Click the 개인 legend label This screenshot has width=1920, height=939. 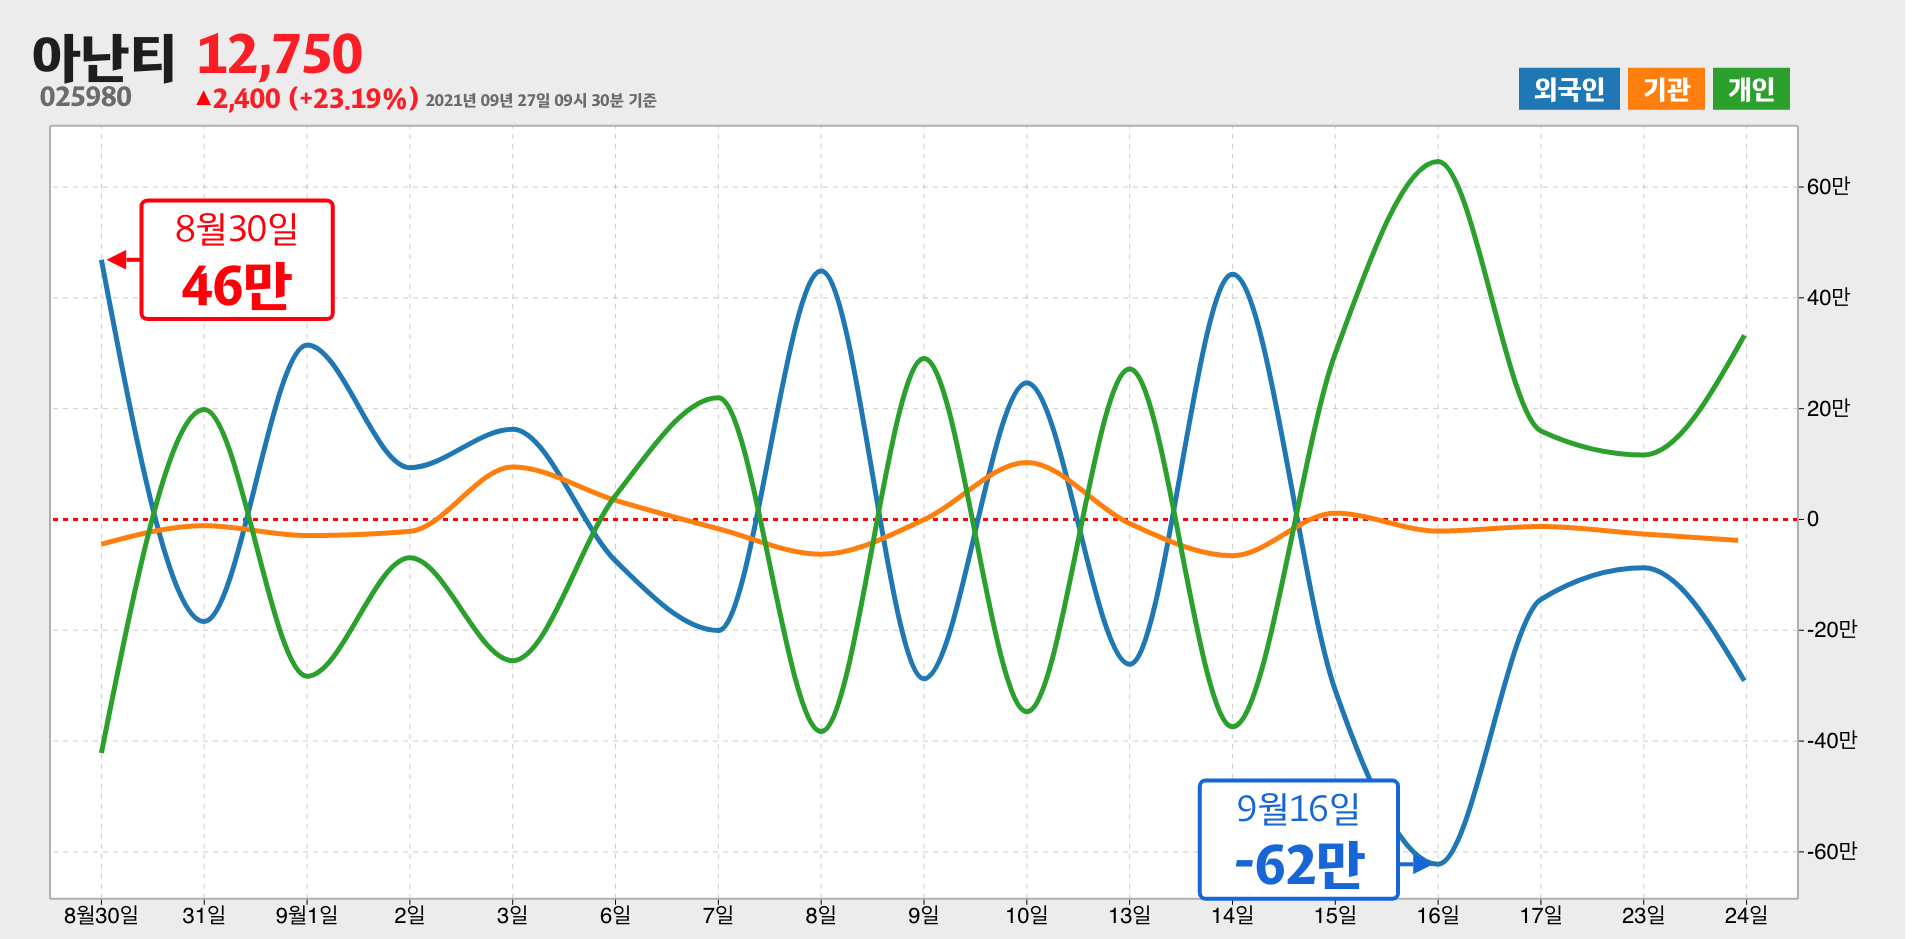1751,89
